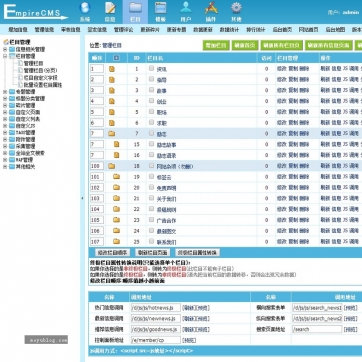Click the folder icon in row ID 18

pyautogui.click(x=111, y=166)
